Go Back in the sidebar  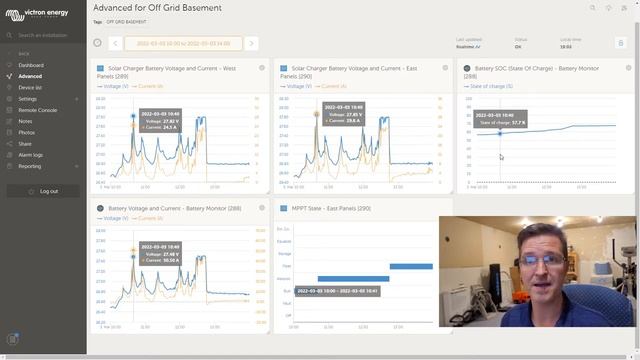pos(24,54)
